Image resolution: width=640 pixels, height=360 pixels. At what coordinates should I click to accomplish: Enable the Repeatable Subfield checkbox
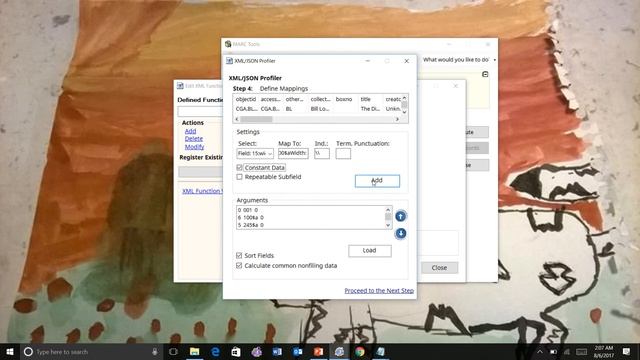click(239, 177)
